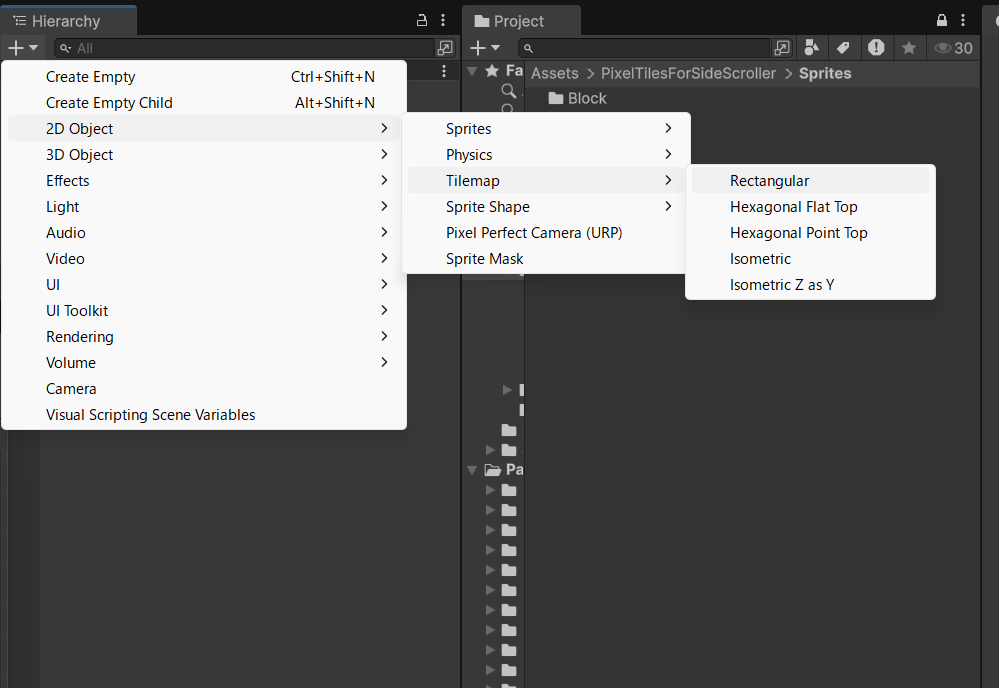Open the Tilemap submenu entry

tap(470, 180)
